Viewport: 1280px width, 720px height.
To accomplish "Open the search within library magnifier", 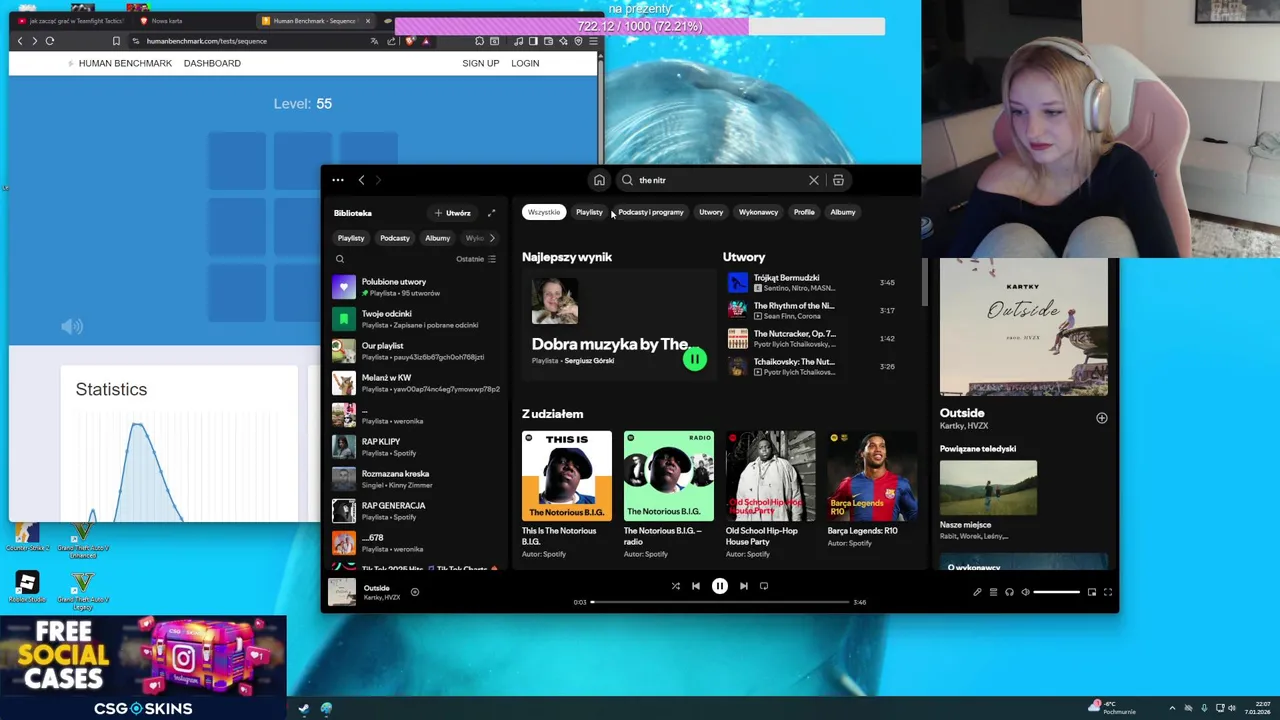I will coord(340,259).
